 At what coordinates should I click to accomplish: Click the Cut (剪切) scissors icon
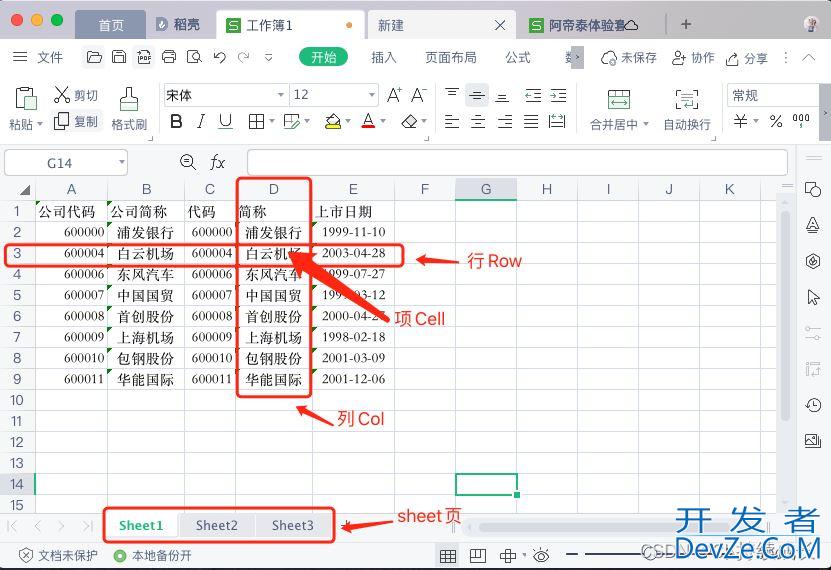(62, 95)
